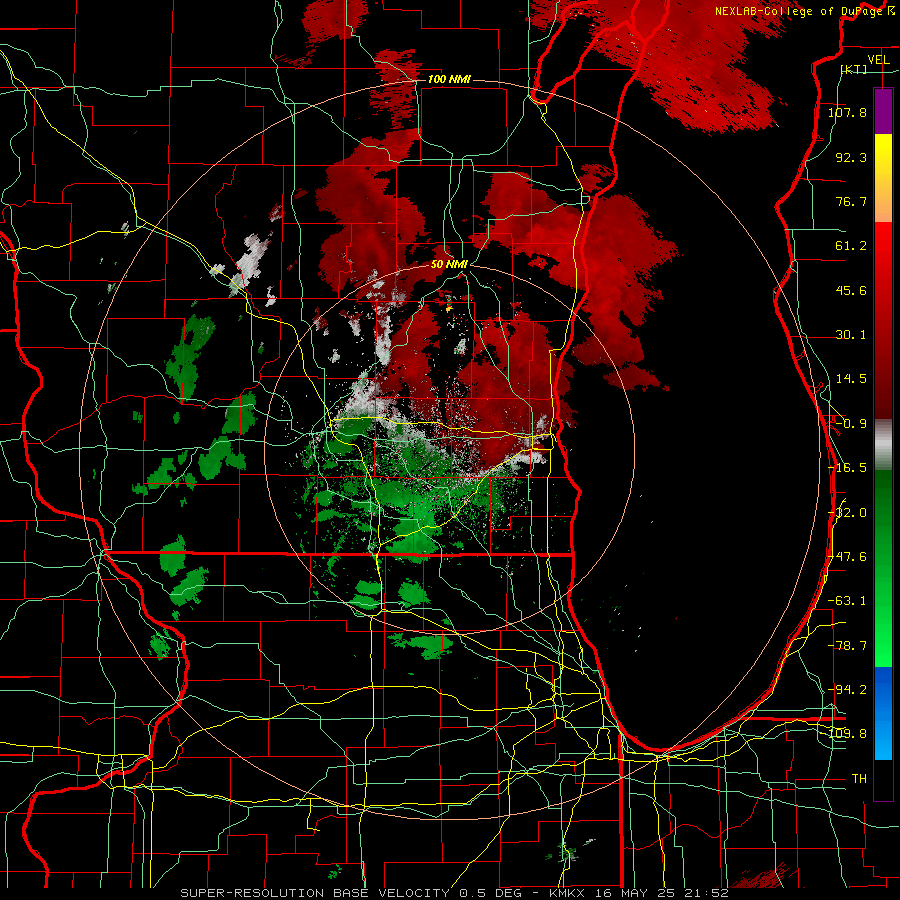The height and width of the screenshot is (900, 900).
Task: Click the -16.5 value on the velocity scale
Action: coord(847,468)
